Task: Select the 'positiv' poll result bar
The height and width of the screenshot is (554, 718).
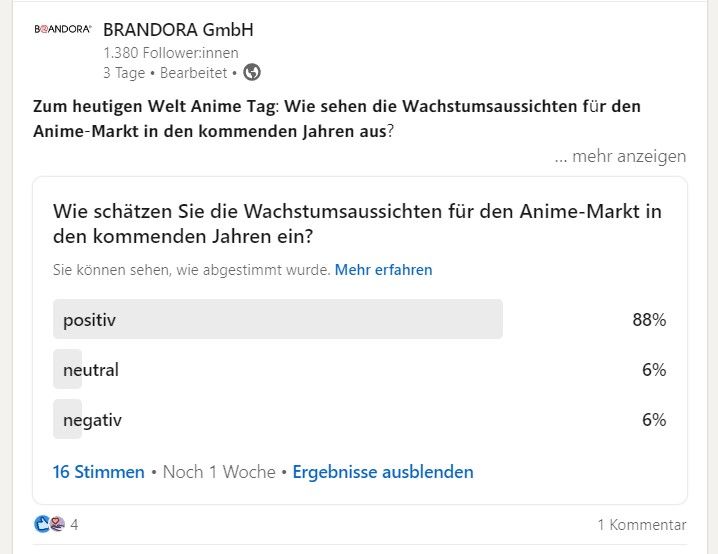Action: (x=278, y=320)
